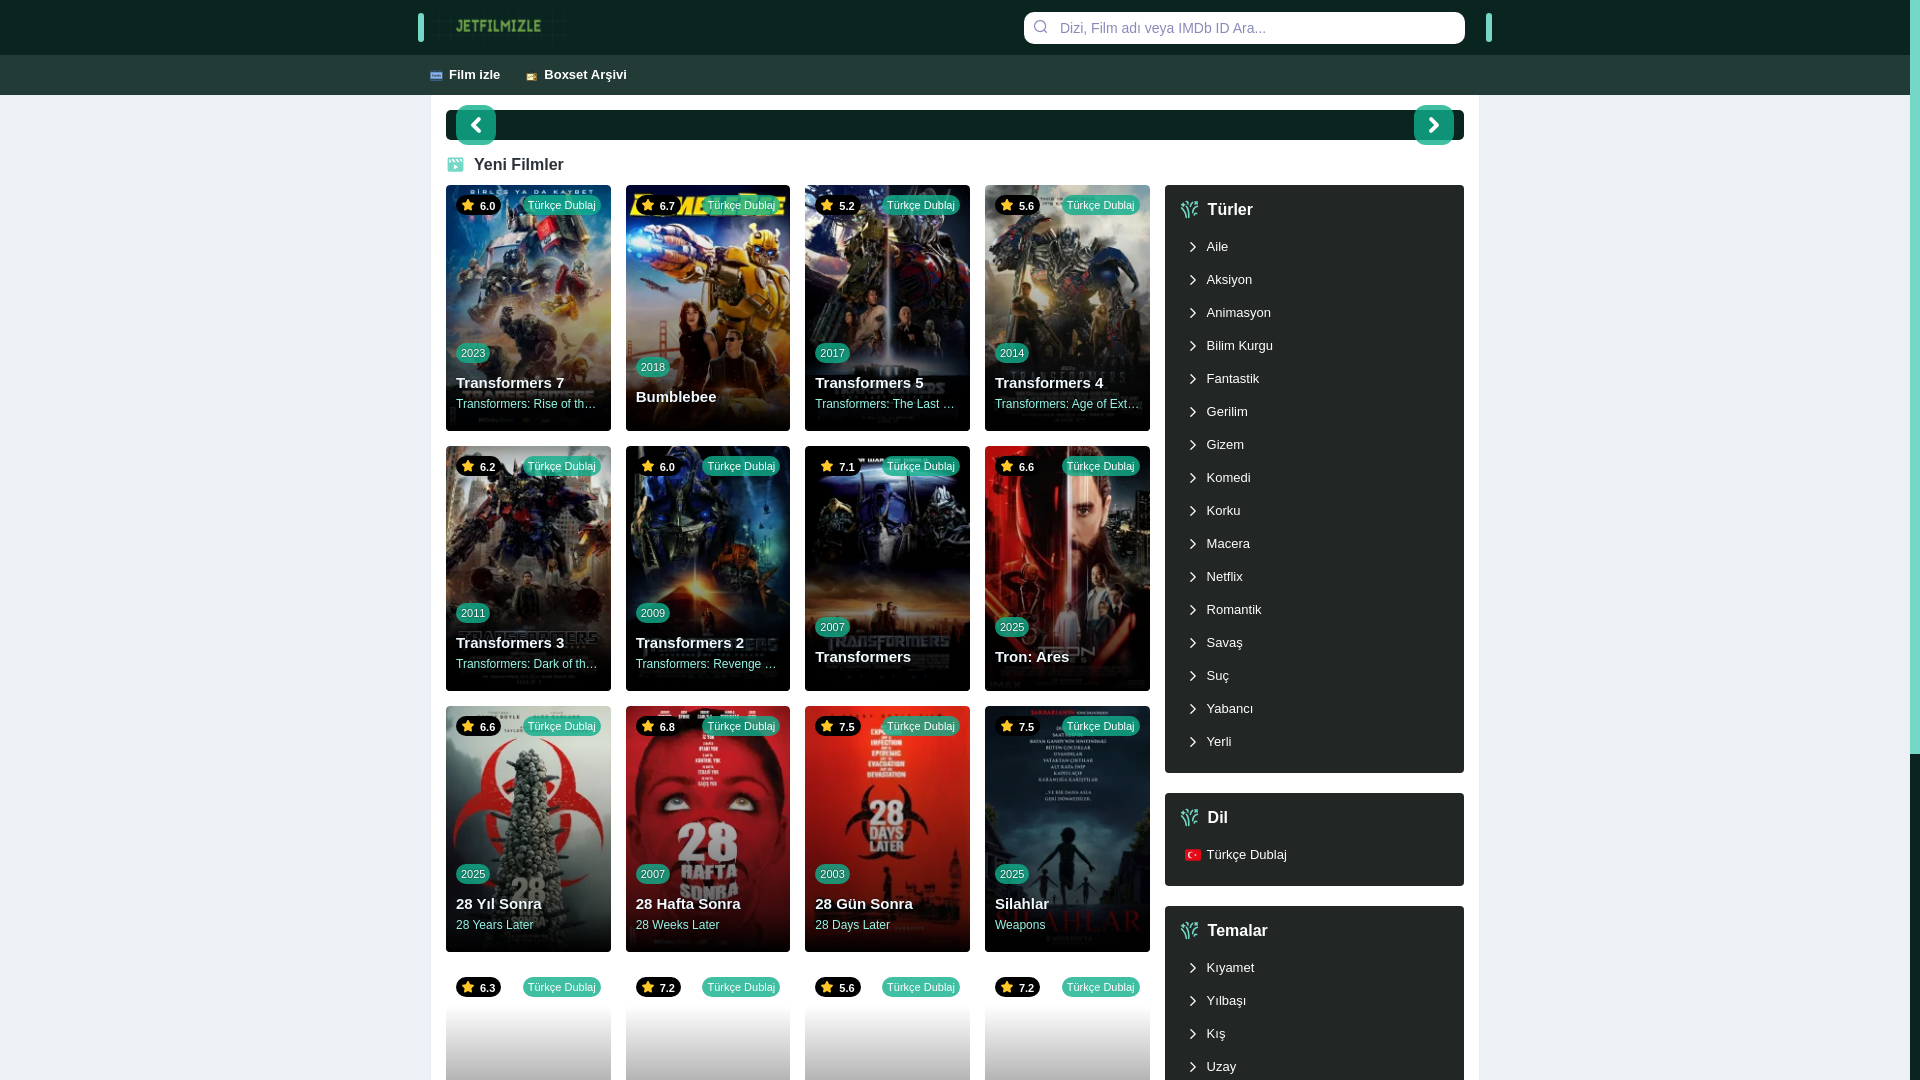The height and width of the screenshot is (1080, 1920).
Task: Select the Aile genre
Action: click(x=1217, y=247)
